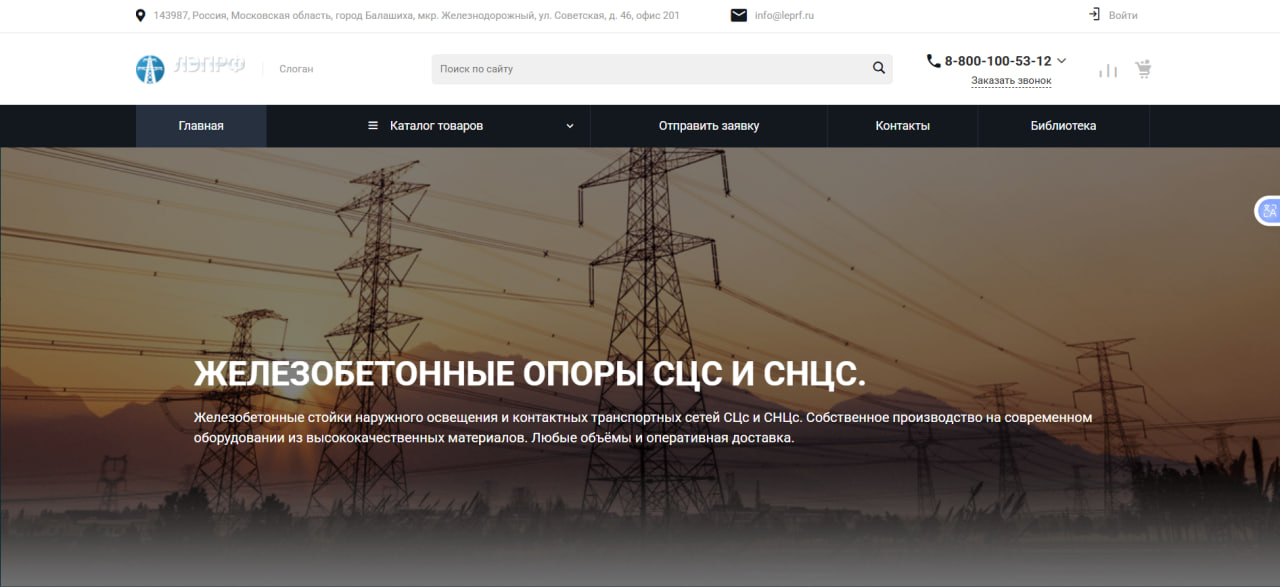
Task: Expand the Каталог товаров chevron arrow
Action: (x=570, y=126)
